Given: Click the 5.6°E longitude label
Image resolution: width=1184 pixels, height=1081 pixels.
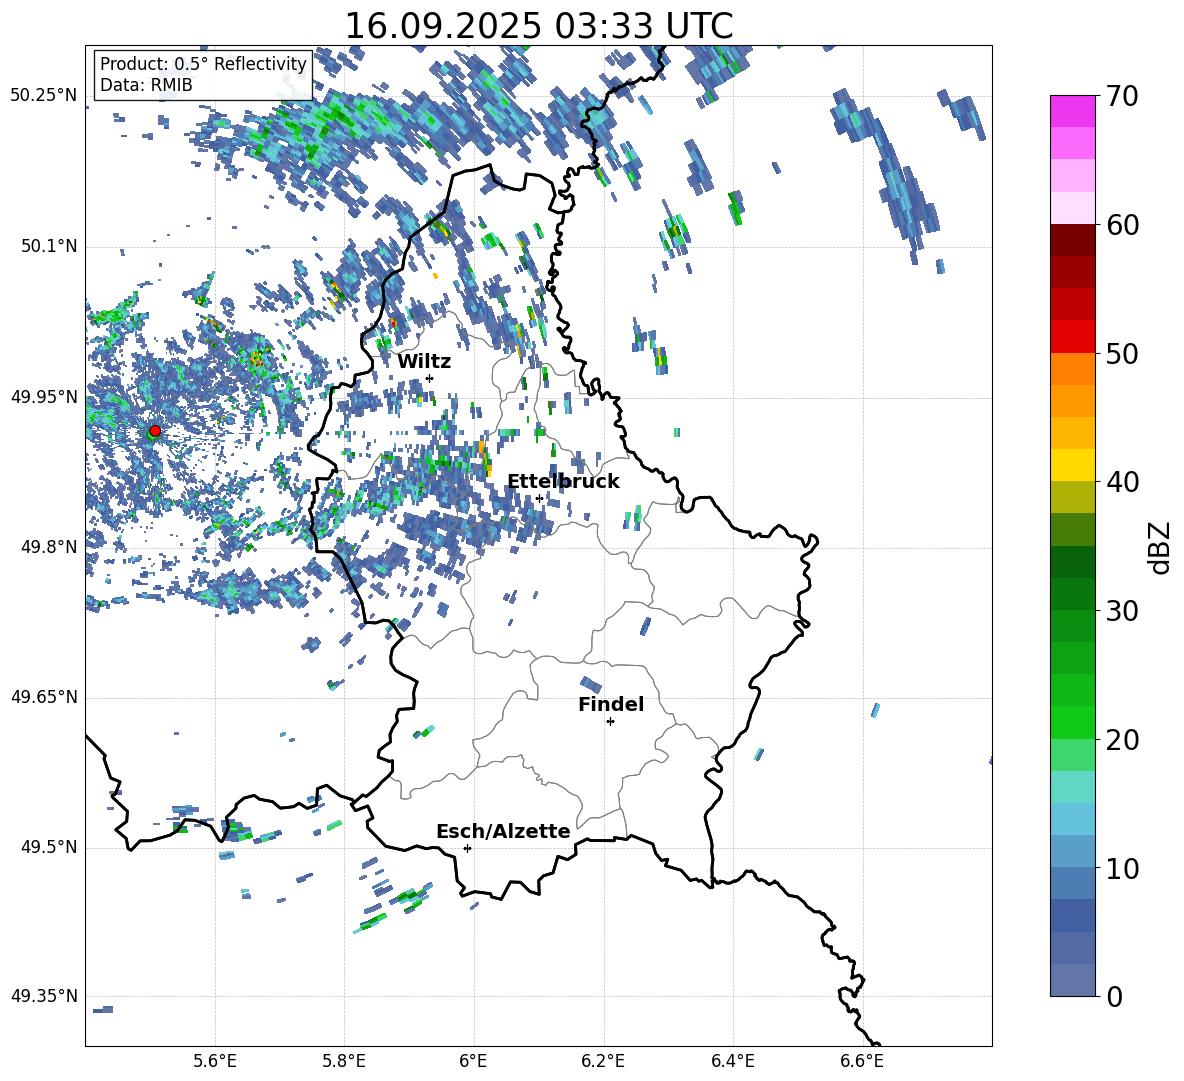Looking at the screenshot, I should pos(215,1062).
